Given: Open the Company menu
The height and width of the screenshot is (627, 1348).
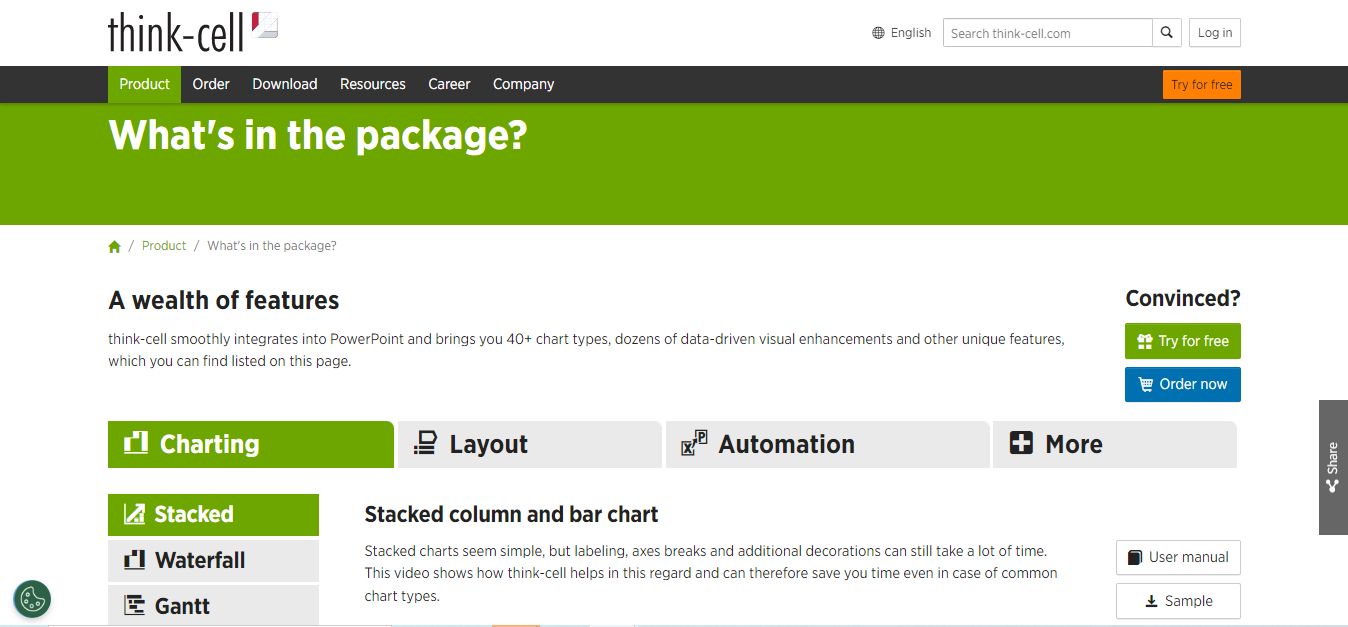Looking at the screenshot, I should (523, 84).
